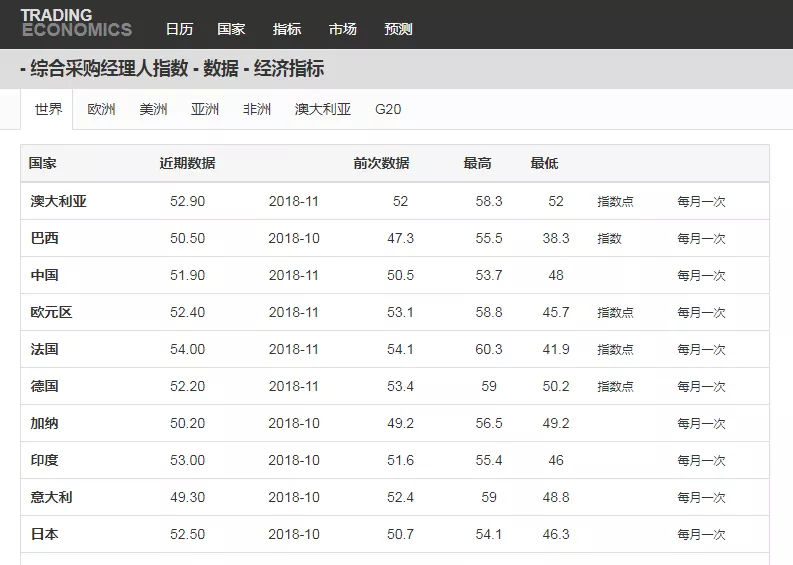Open the 日本 country link
This screenshot has height=565, width=793.
click(x=44, y=534)
